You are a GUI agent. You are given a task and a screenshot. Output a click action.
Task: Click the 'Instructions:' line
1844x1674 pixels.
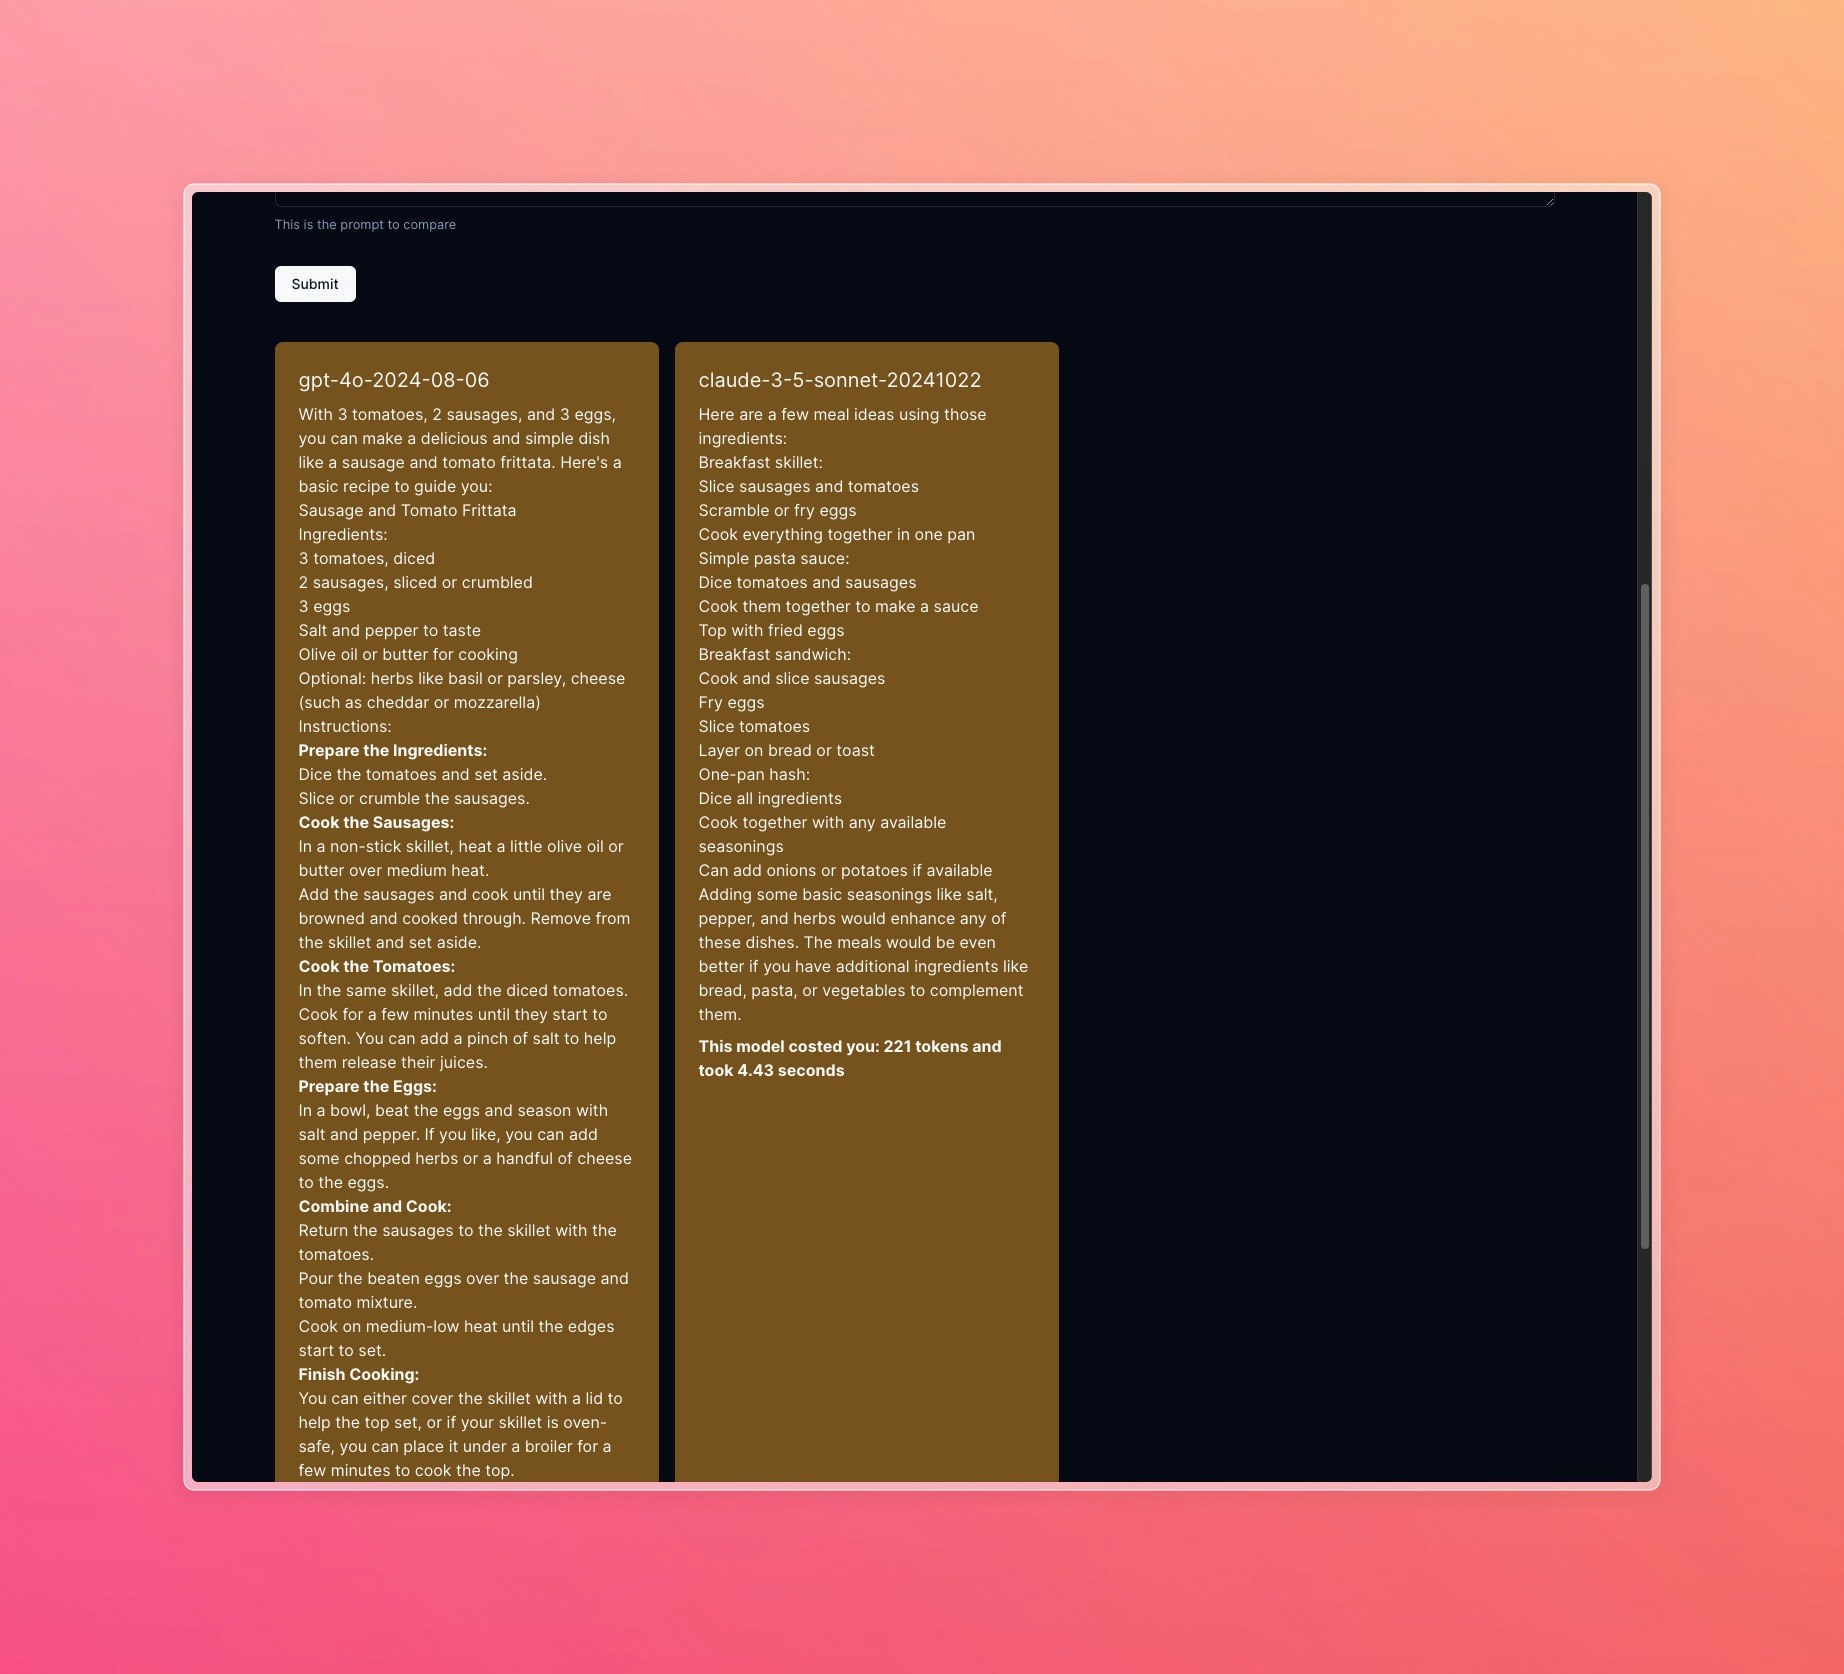pyautogui.click(x=345, y=726)
